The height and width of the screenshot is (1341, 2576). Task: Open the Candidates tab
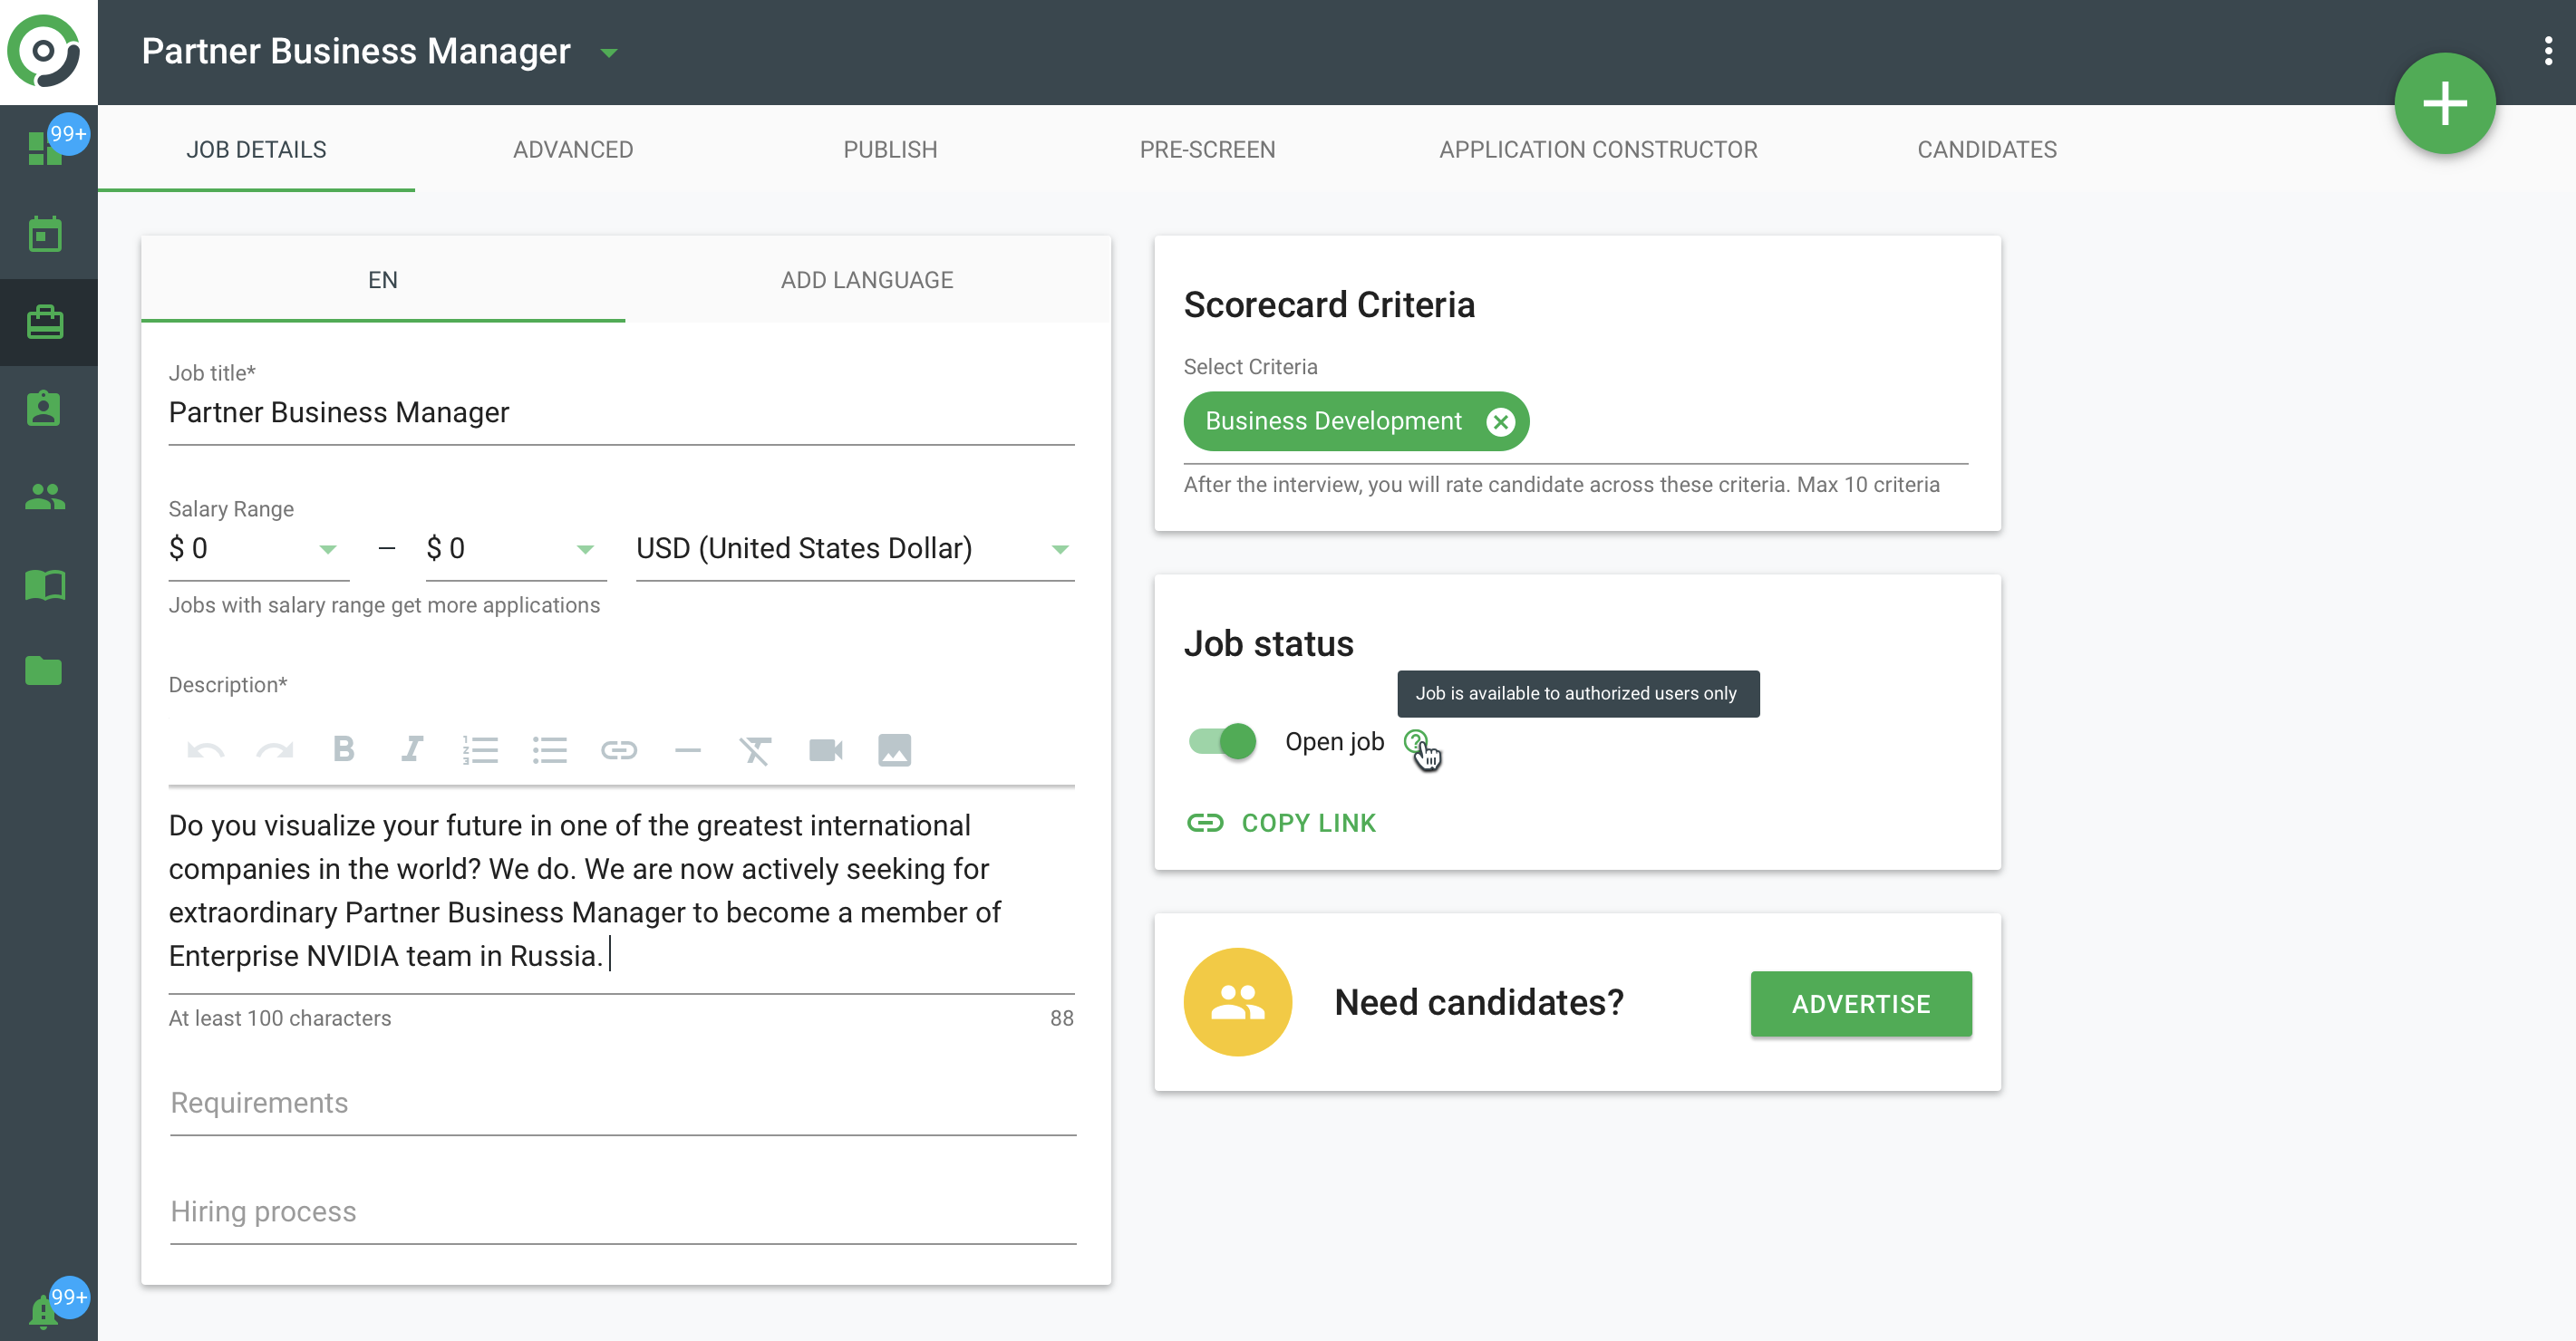click(1986, 149)
